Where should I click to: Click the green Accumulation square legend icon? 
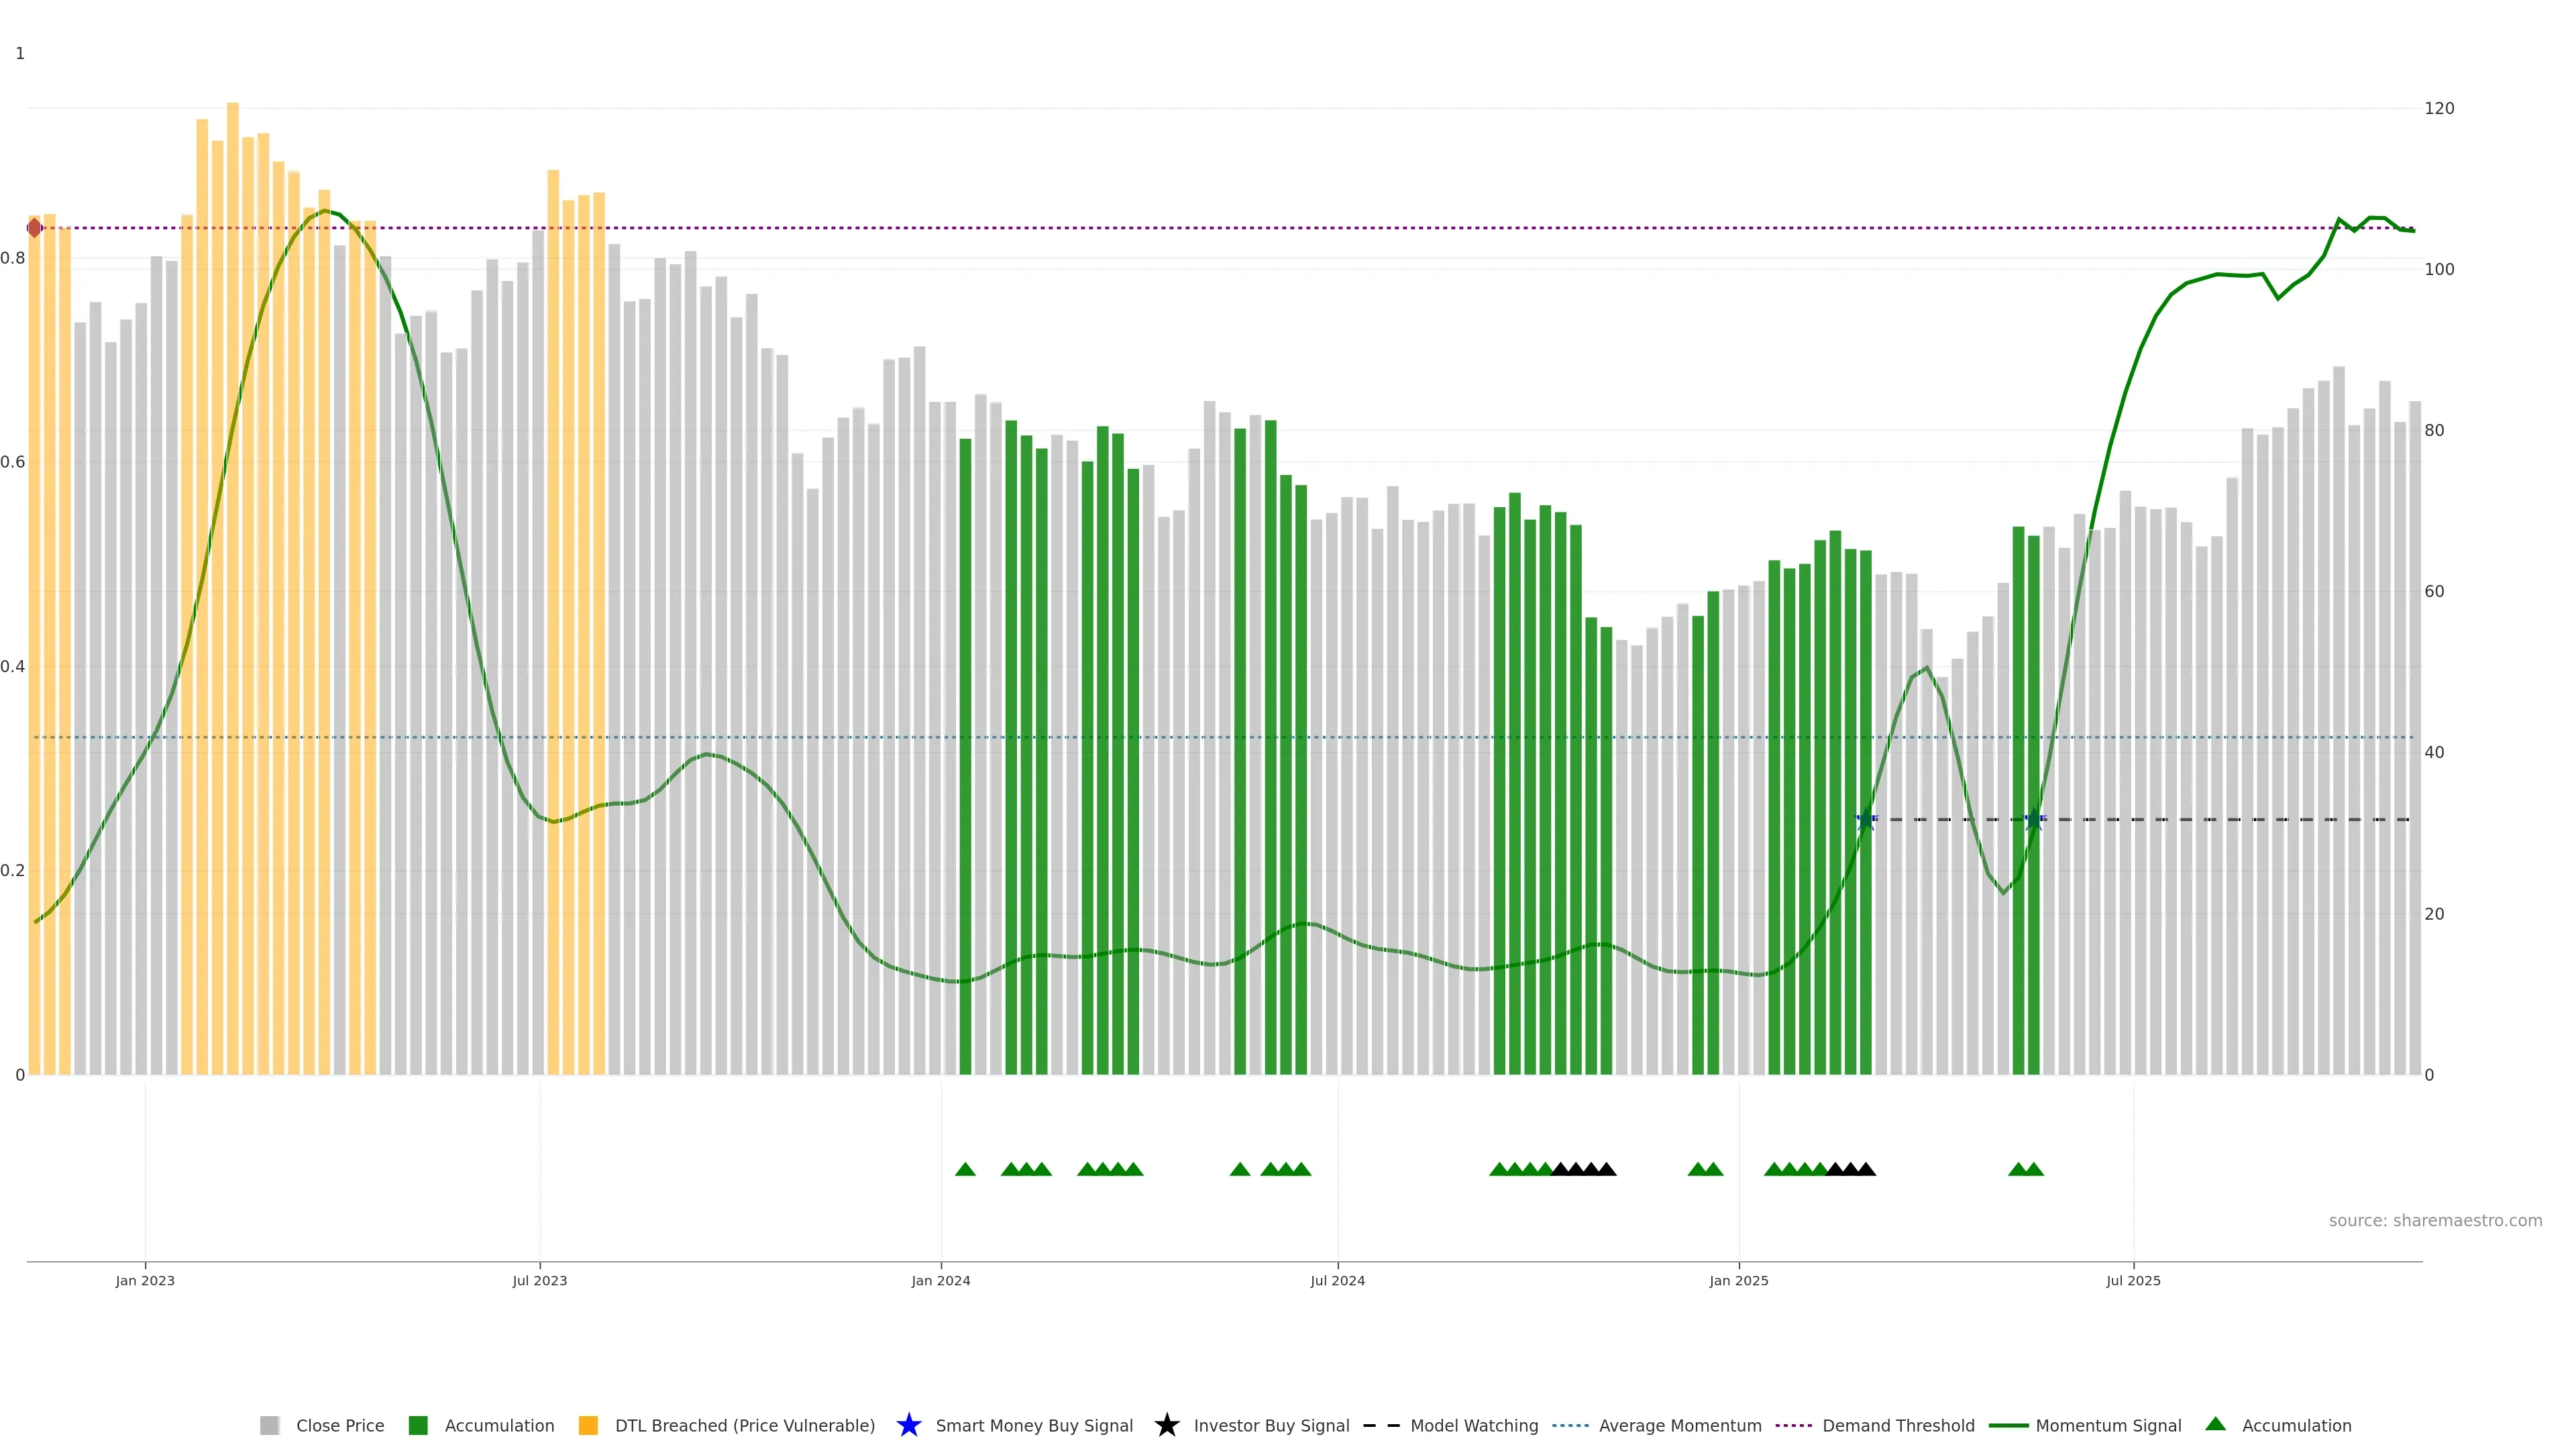[418, 1425]
